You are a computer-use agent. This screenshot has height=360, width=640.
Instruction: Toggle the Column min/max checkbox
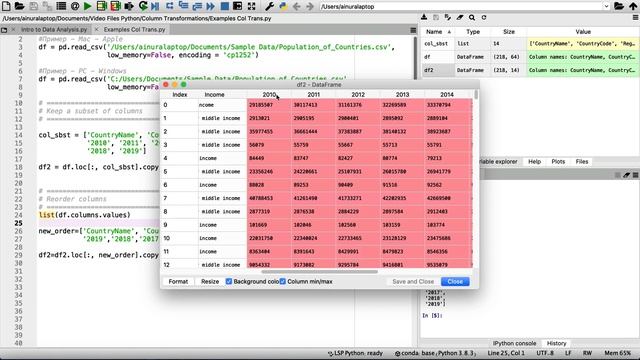[x=283, y=282]
